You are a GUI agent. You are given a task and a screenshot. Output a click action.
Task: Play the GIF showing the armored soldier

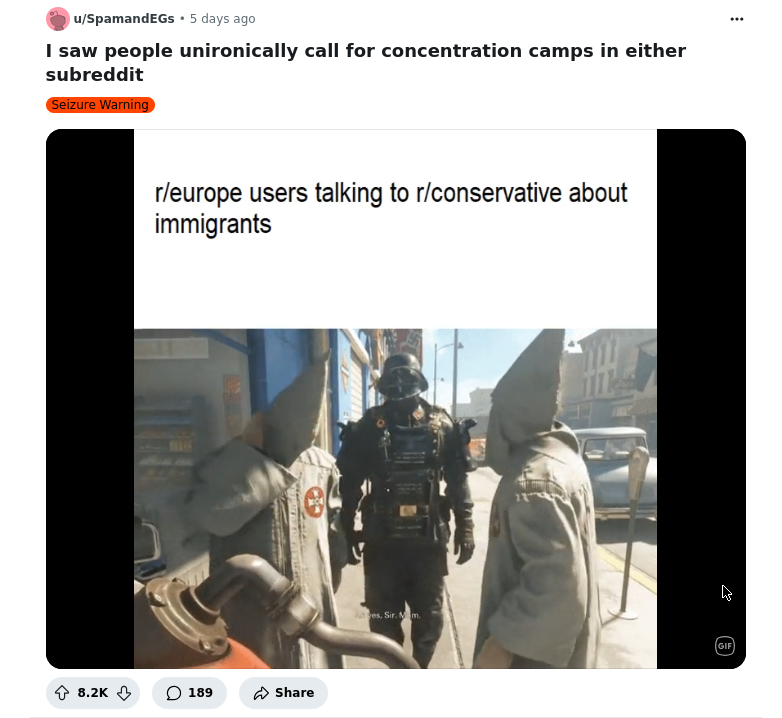405,499
